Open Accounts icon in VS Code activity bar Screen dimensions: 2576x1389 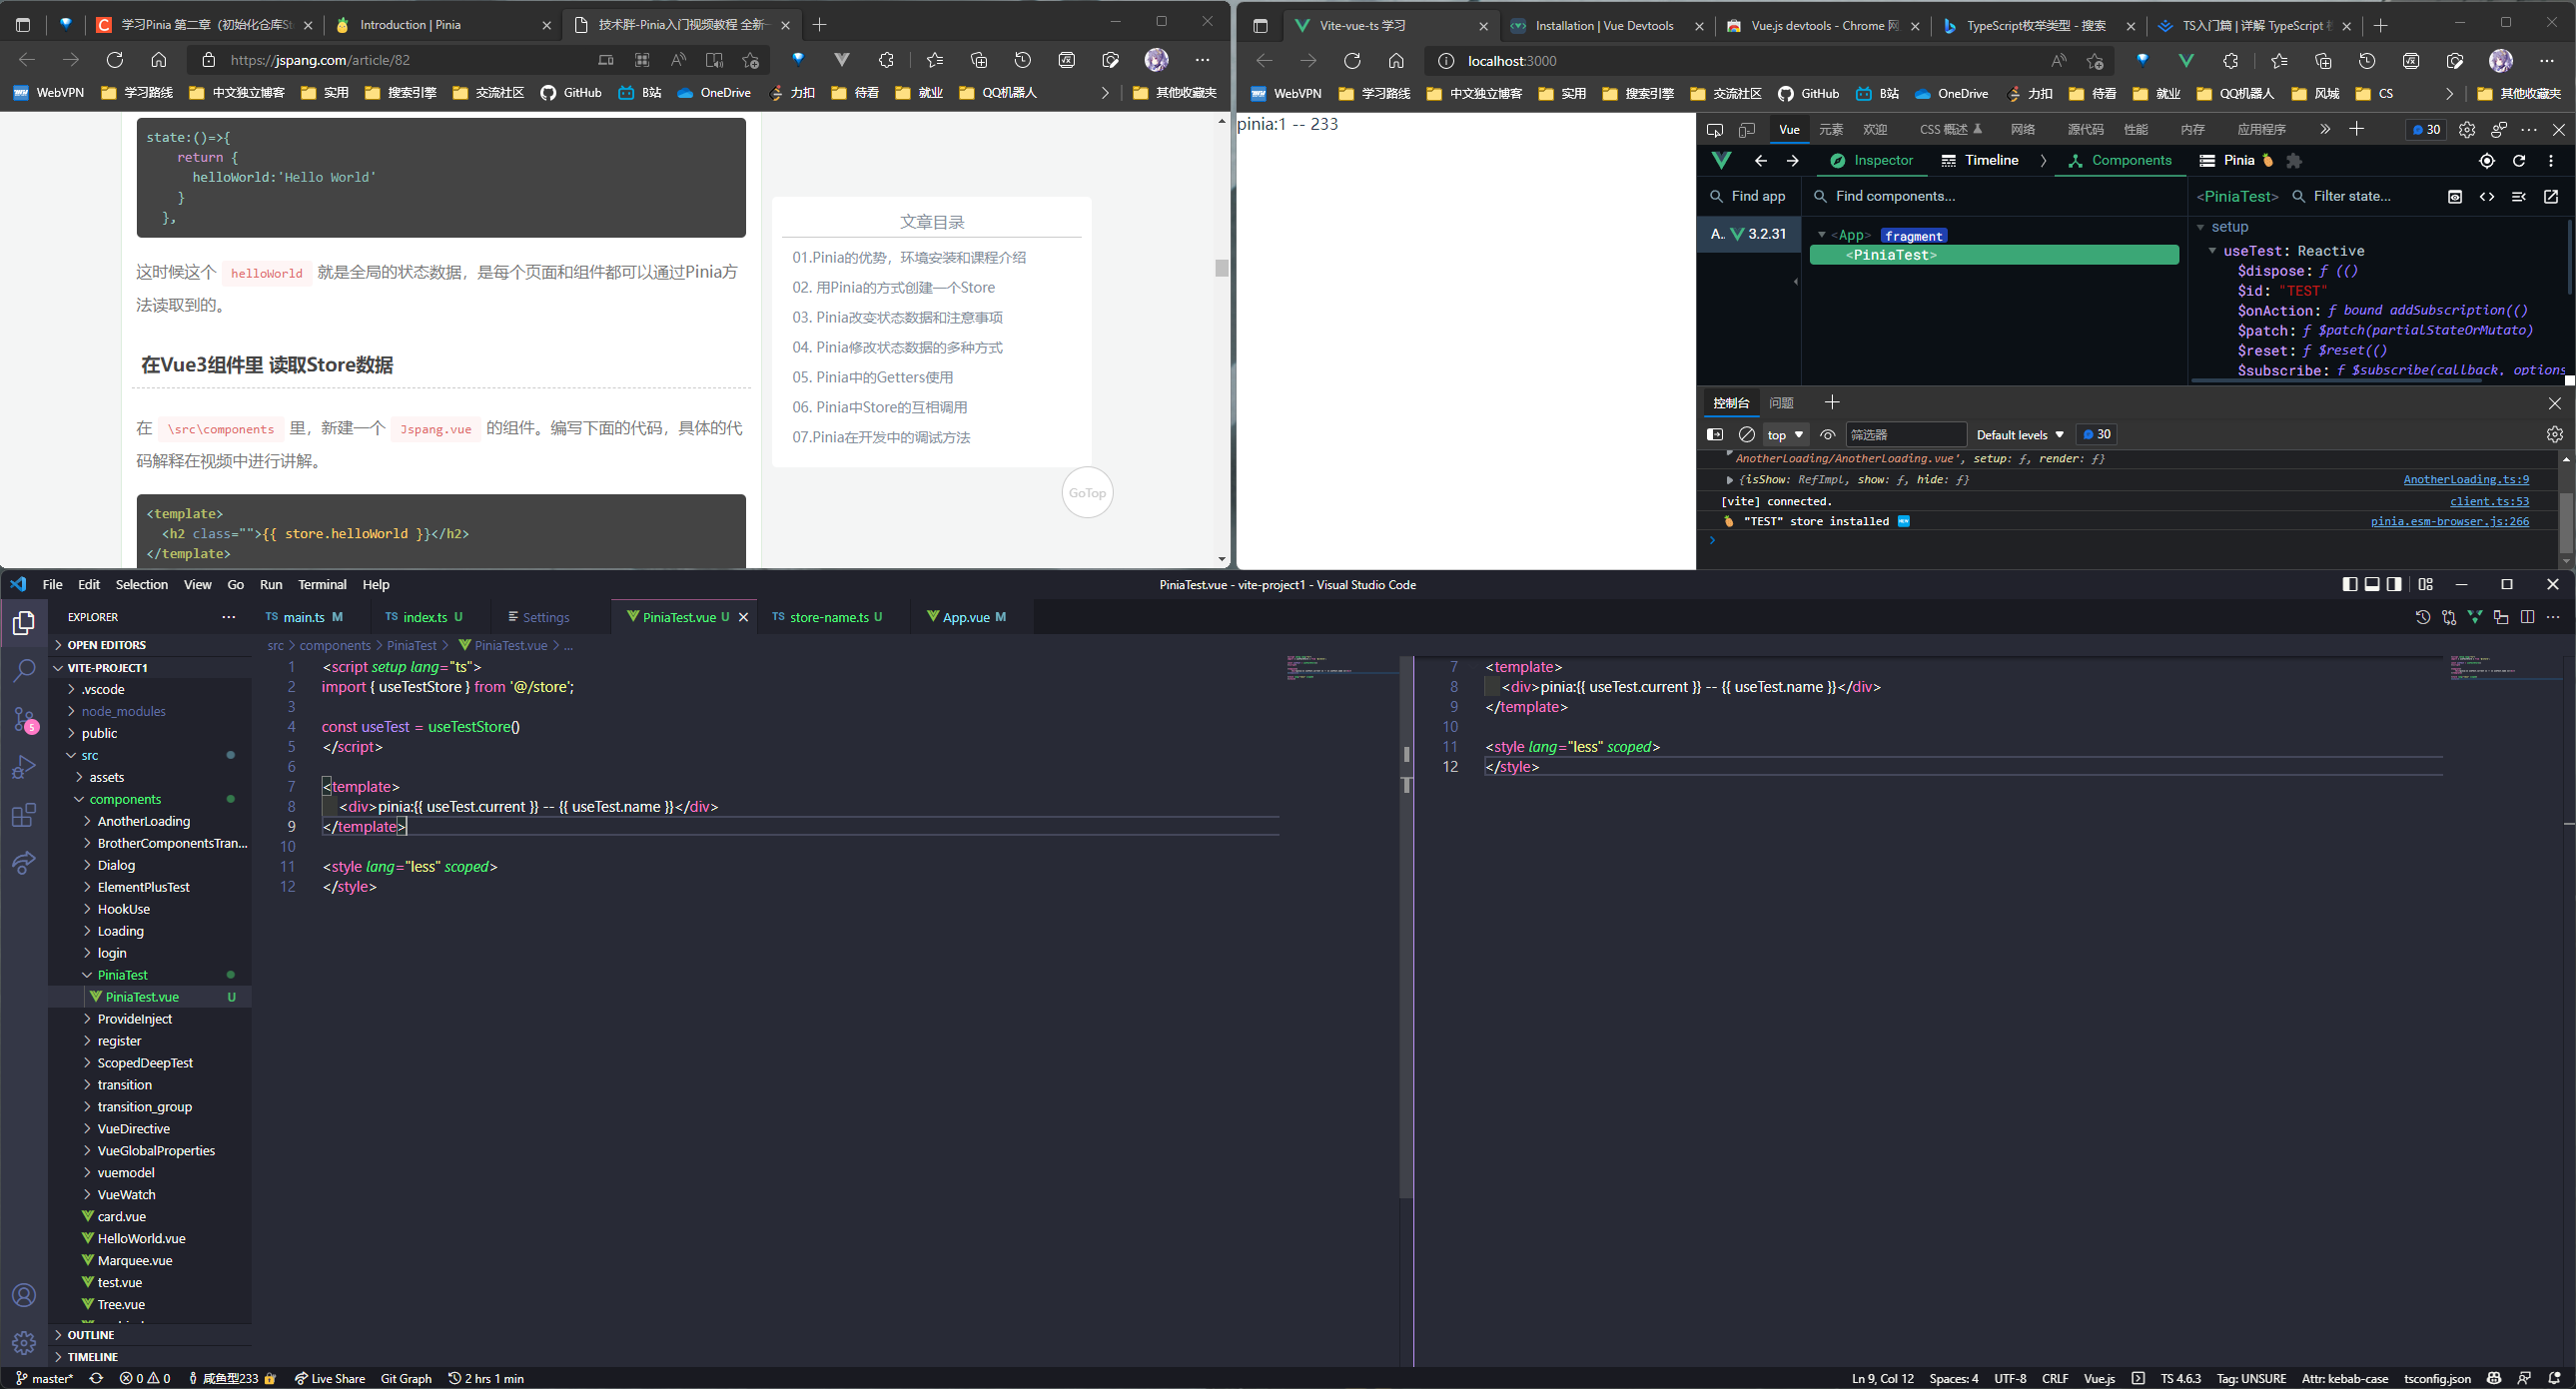coord(24,1295)
